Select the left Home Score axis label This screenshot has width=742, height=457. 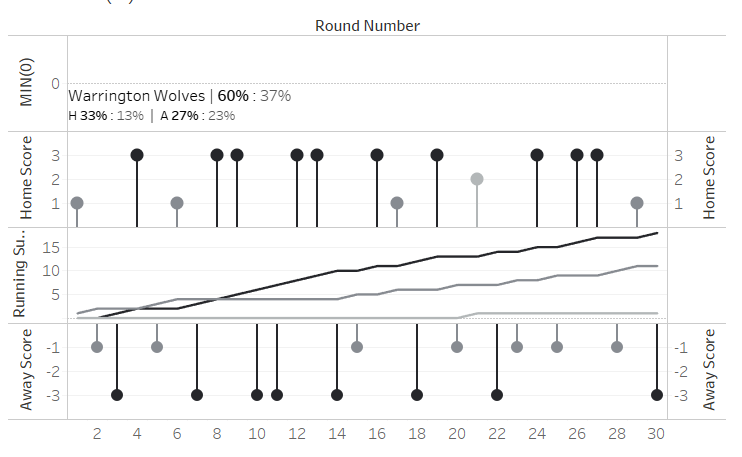click(28, 179)
